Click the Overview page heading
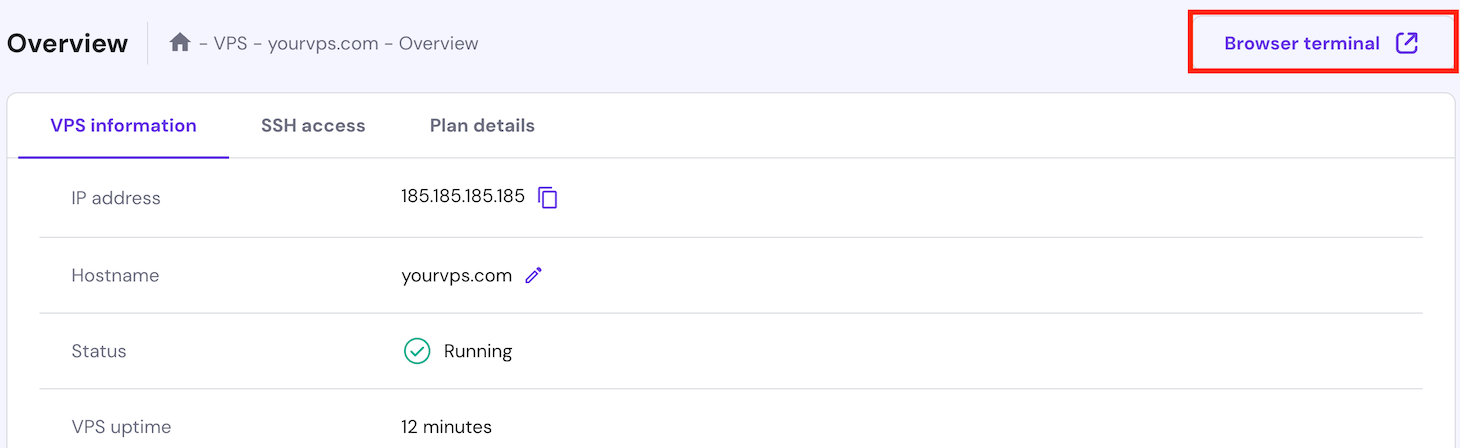Screen dimensions: 1460x448 coord(68,44)
